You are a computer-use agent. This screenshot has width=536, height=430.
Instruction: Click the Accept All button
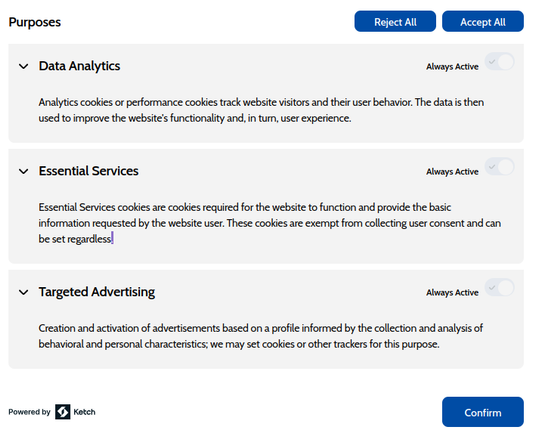coord(483,22)
